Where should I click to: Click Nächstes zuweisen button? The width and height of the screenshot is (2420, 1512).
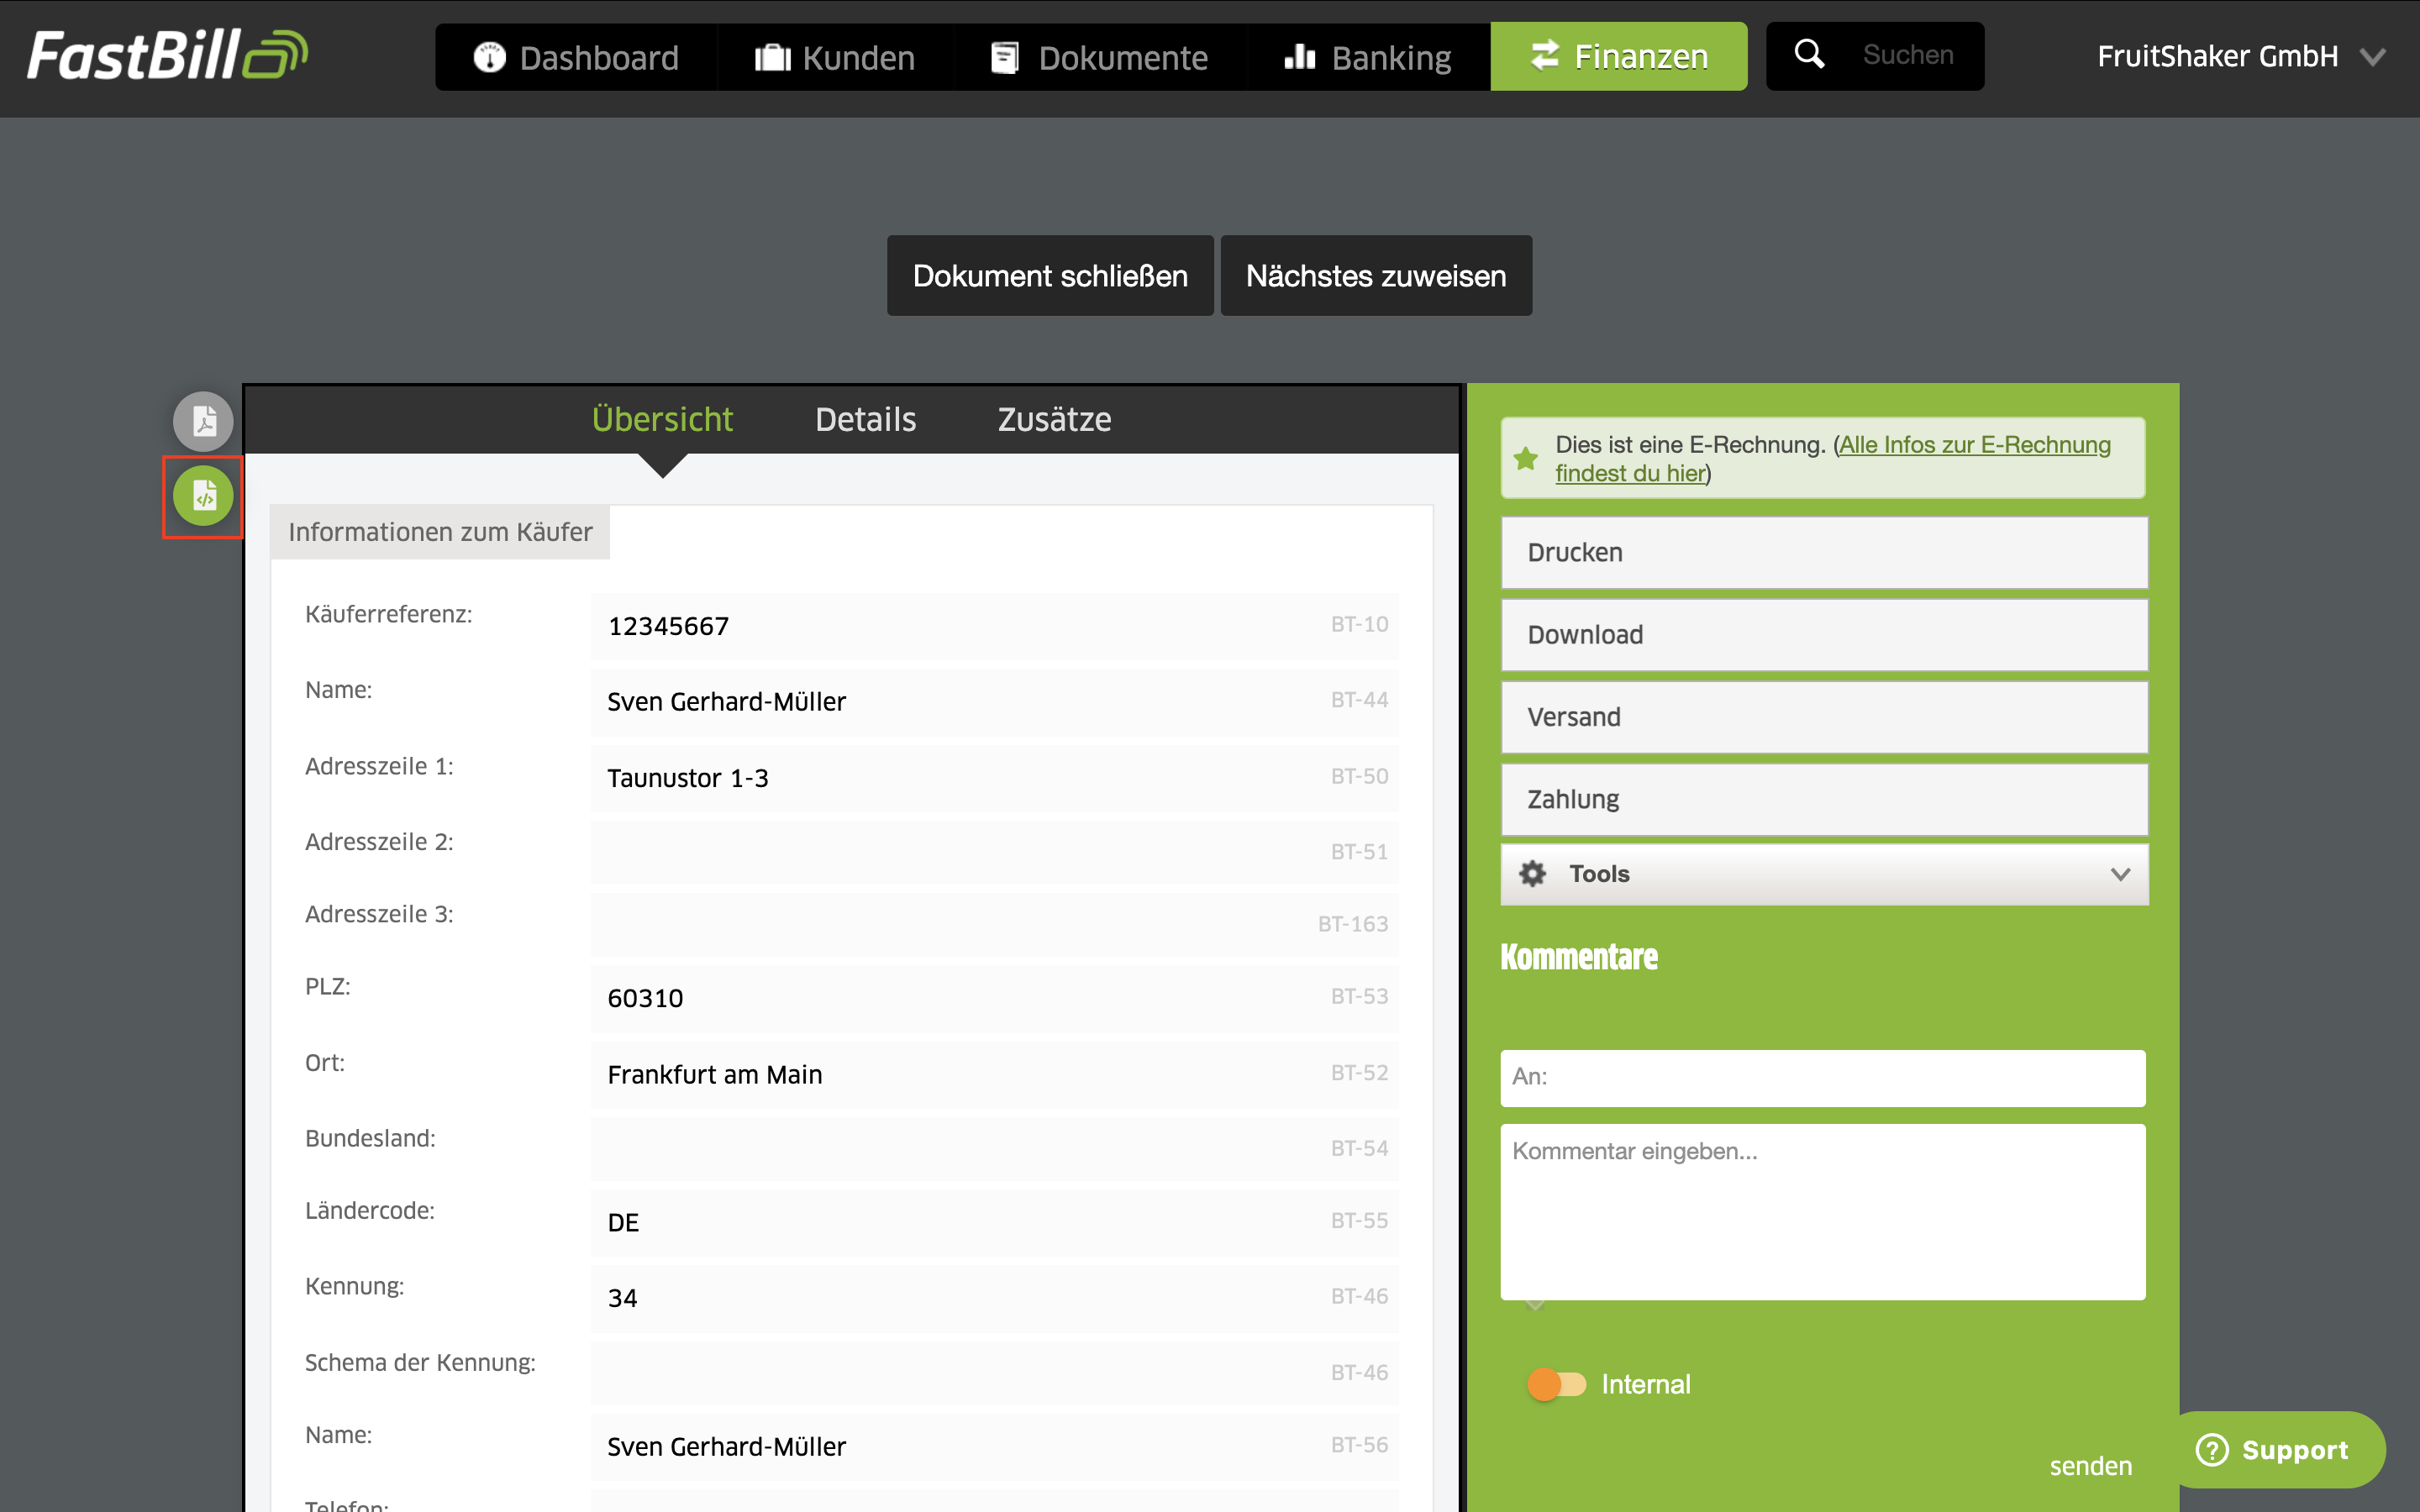1376,276
